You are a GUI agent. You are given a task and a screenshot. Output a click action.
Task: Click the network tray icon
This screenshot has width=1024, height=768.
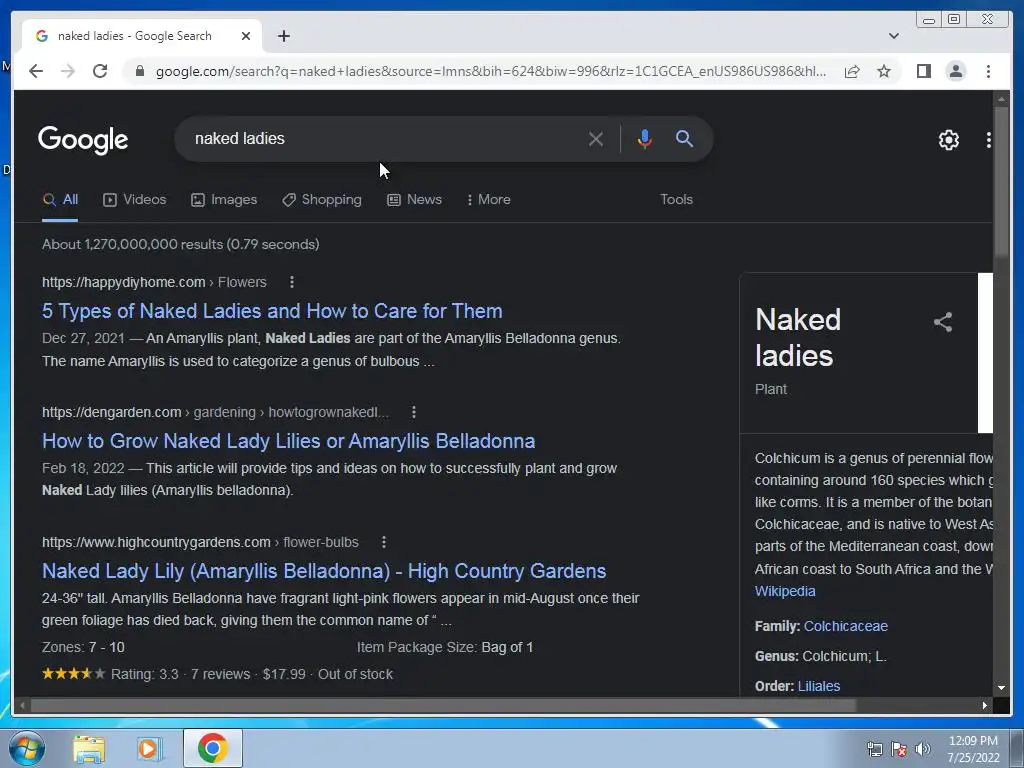click(874, 749)
